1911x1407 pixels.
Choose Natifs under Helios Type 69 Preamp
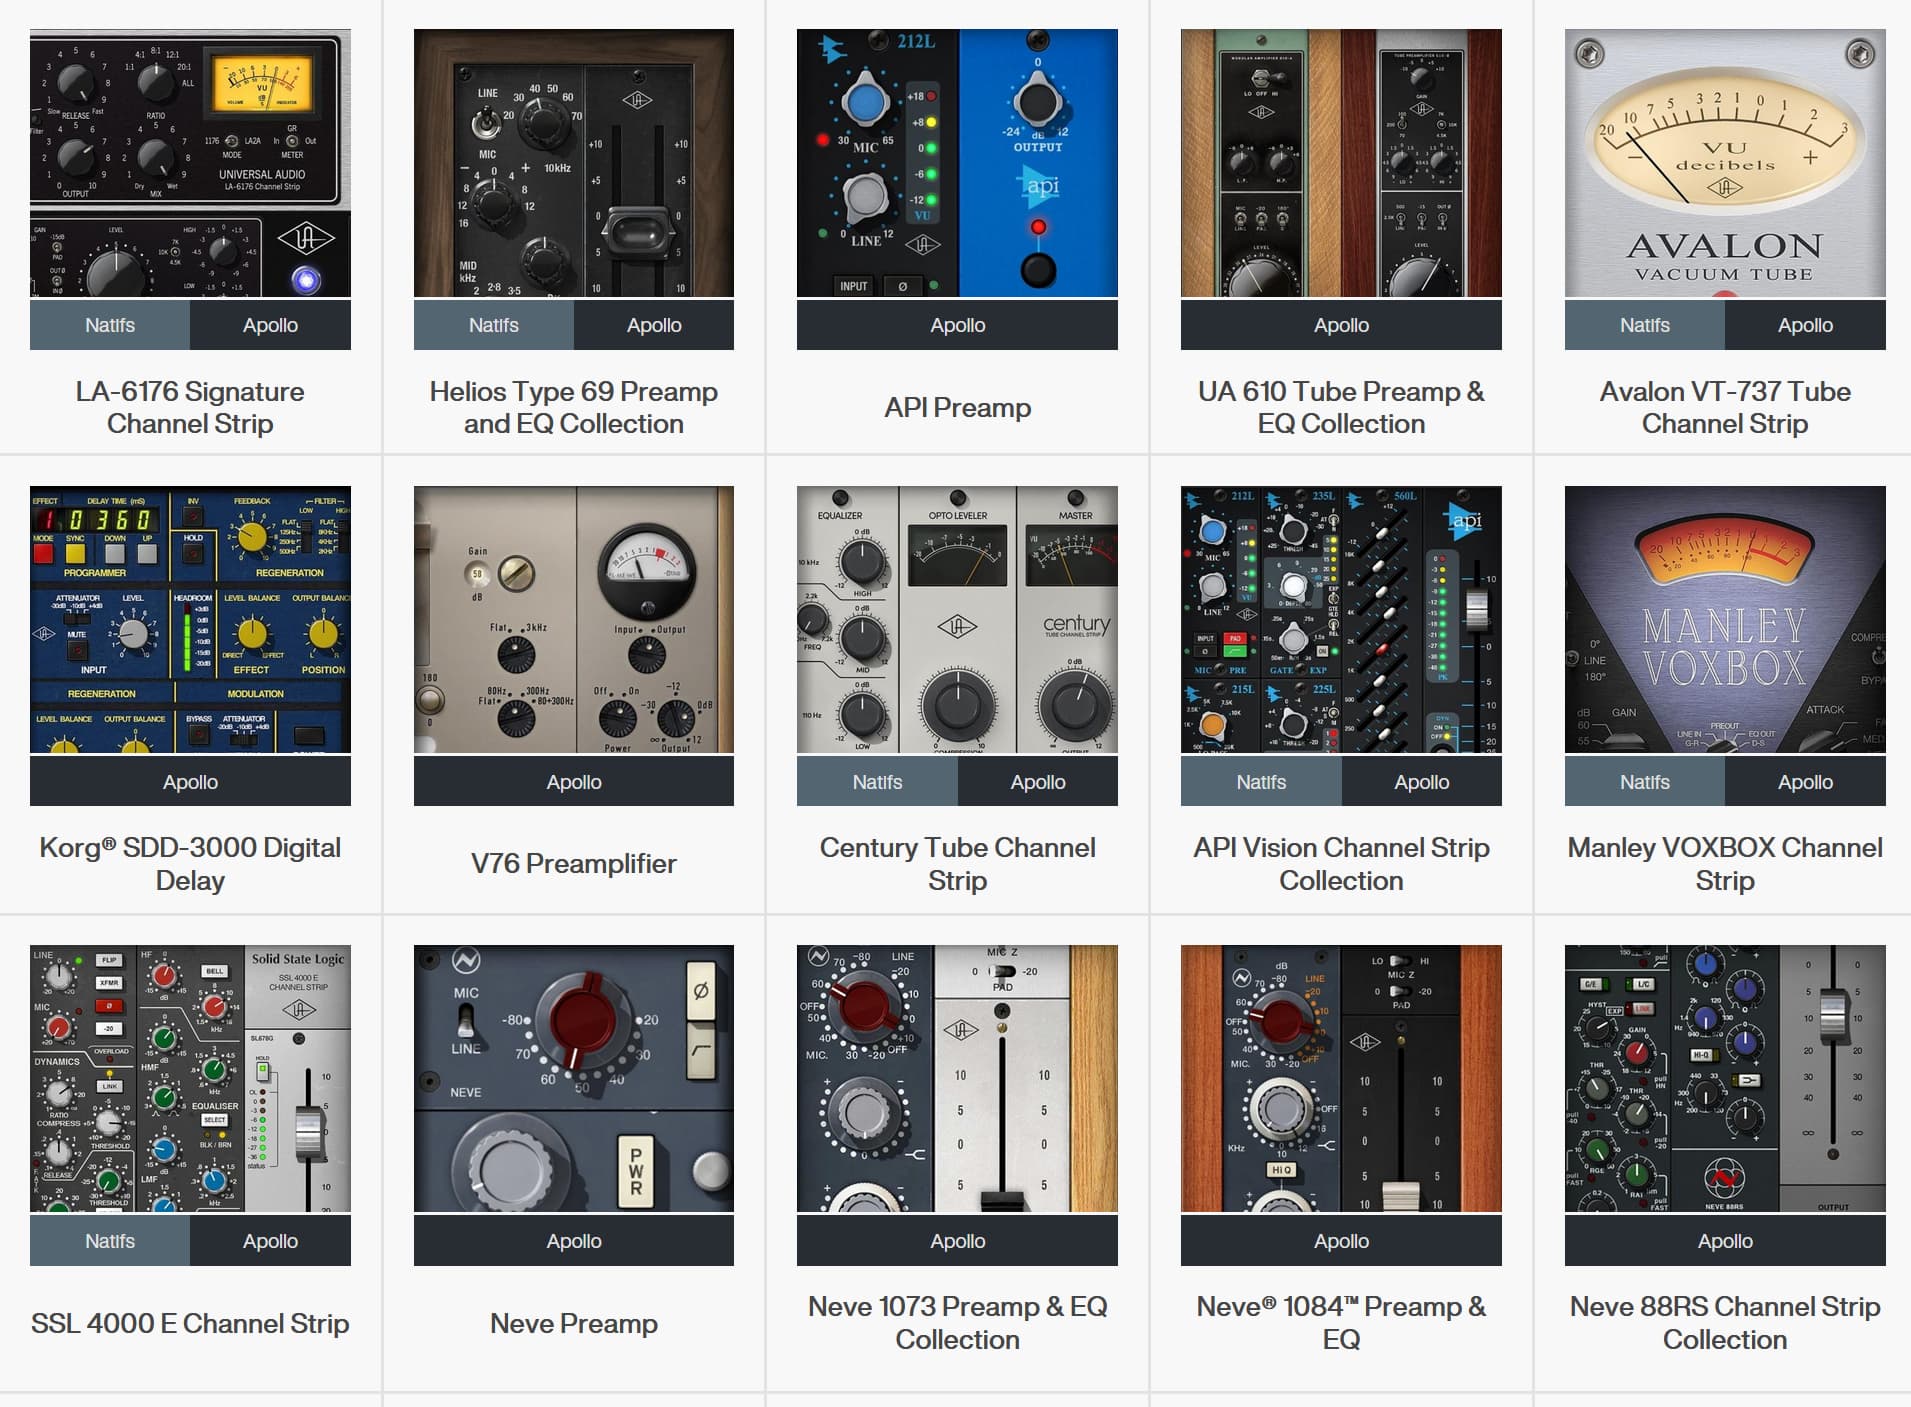[494, 325]
